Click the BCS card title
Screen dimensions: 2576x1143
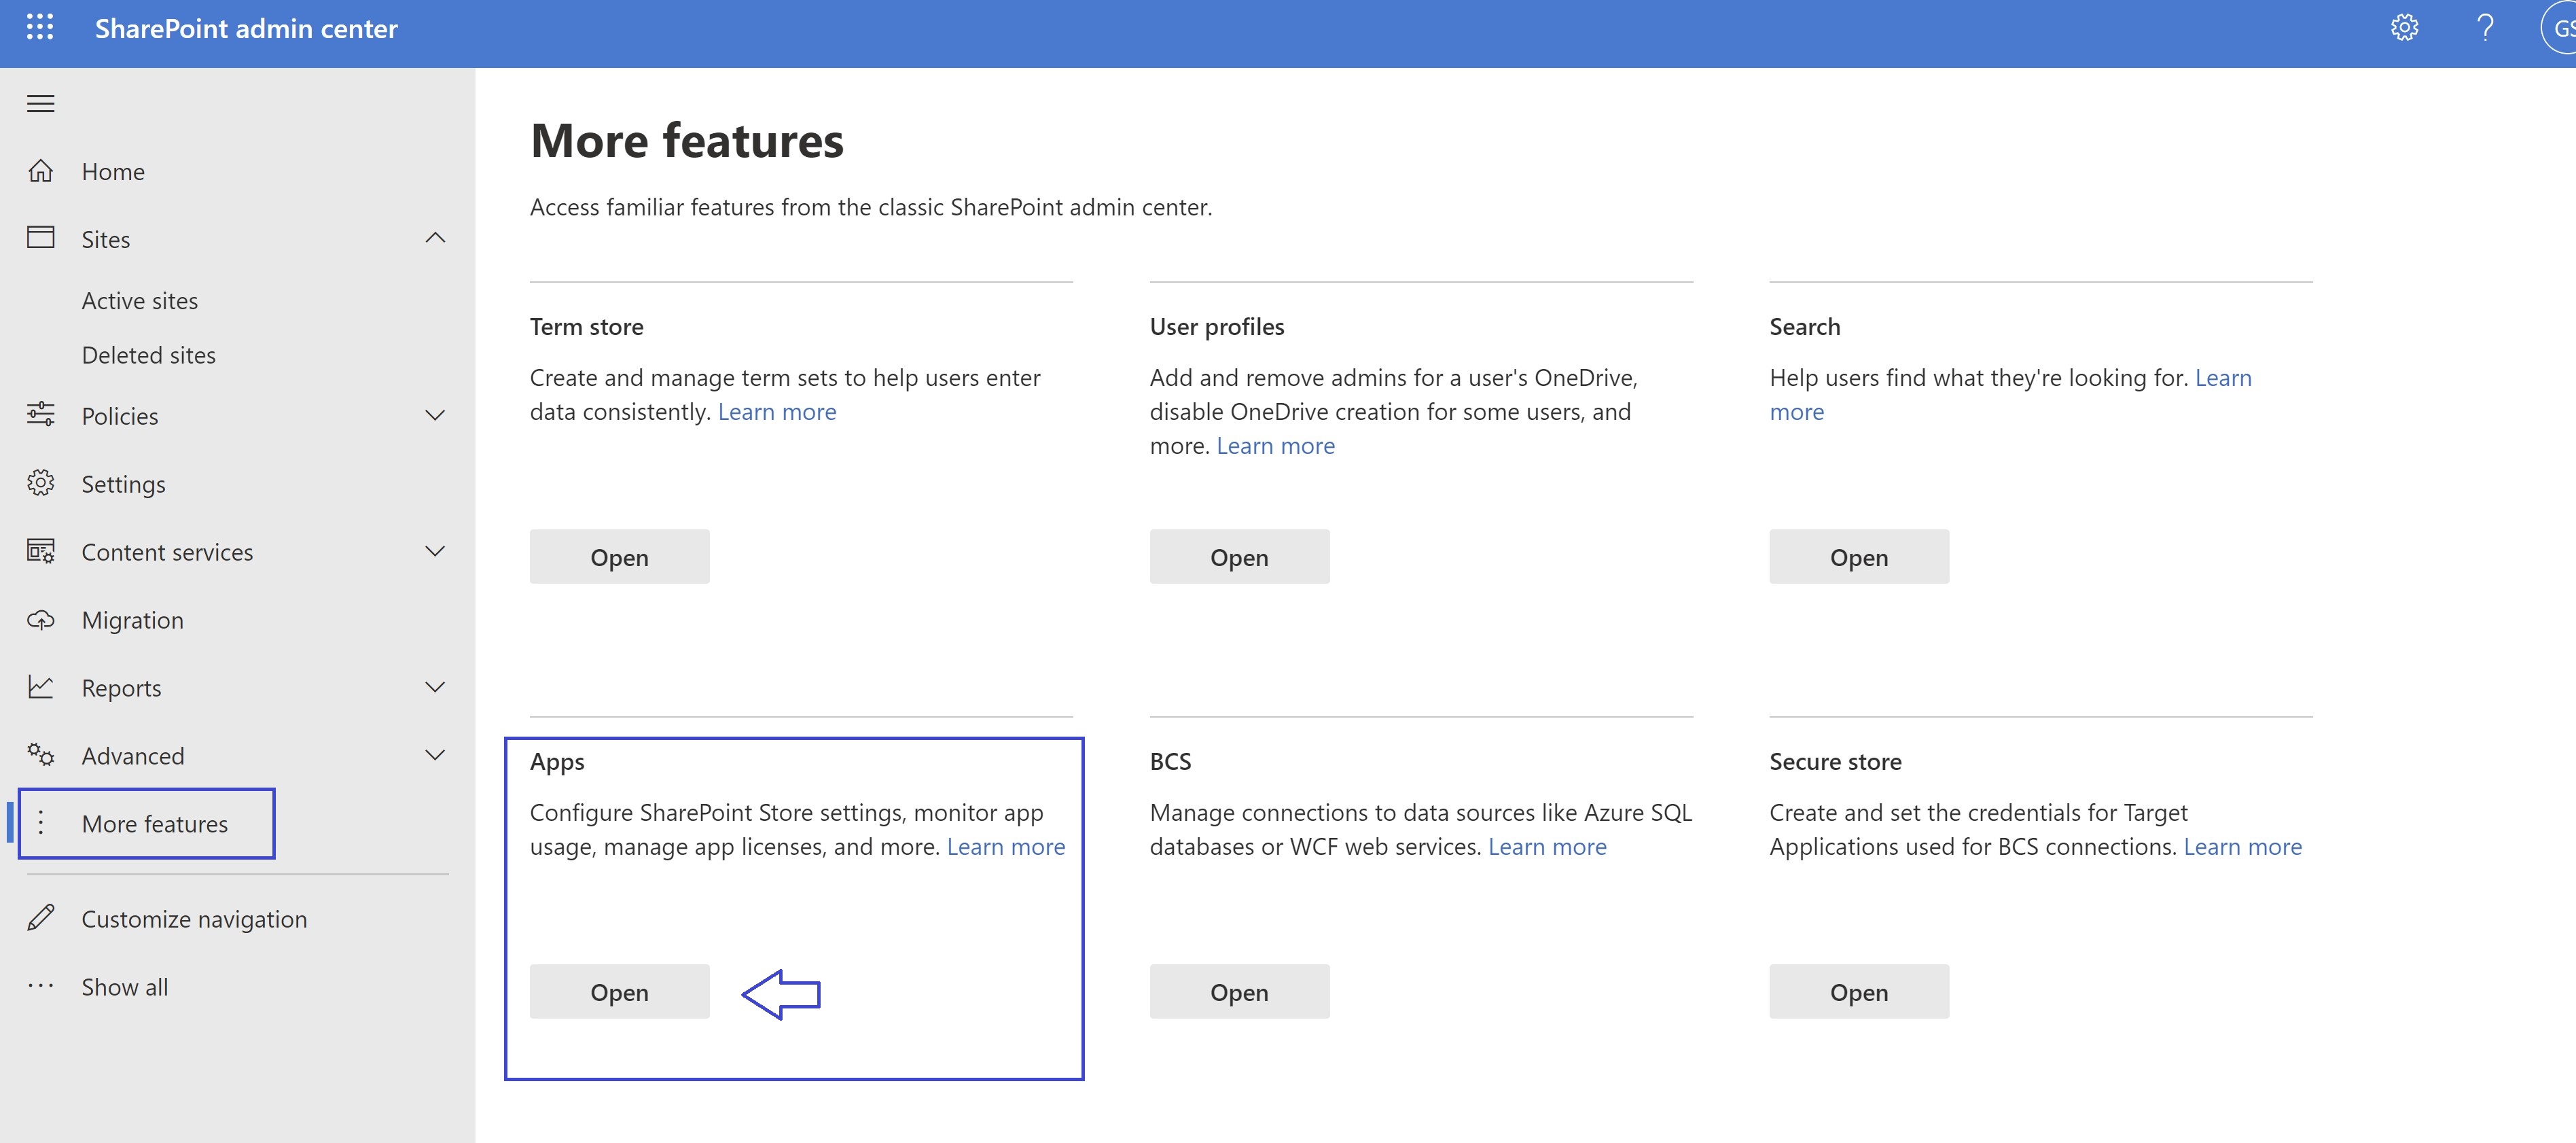point(1170,762)
